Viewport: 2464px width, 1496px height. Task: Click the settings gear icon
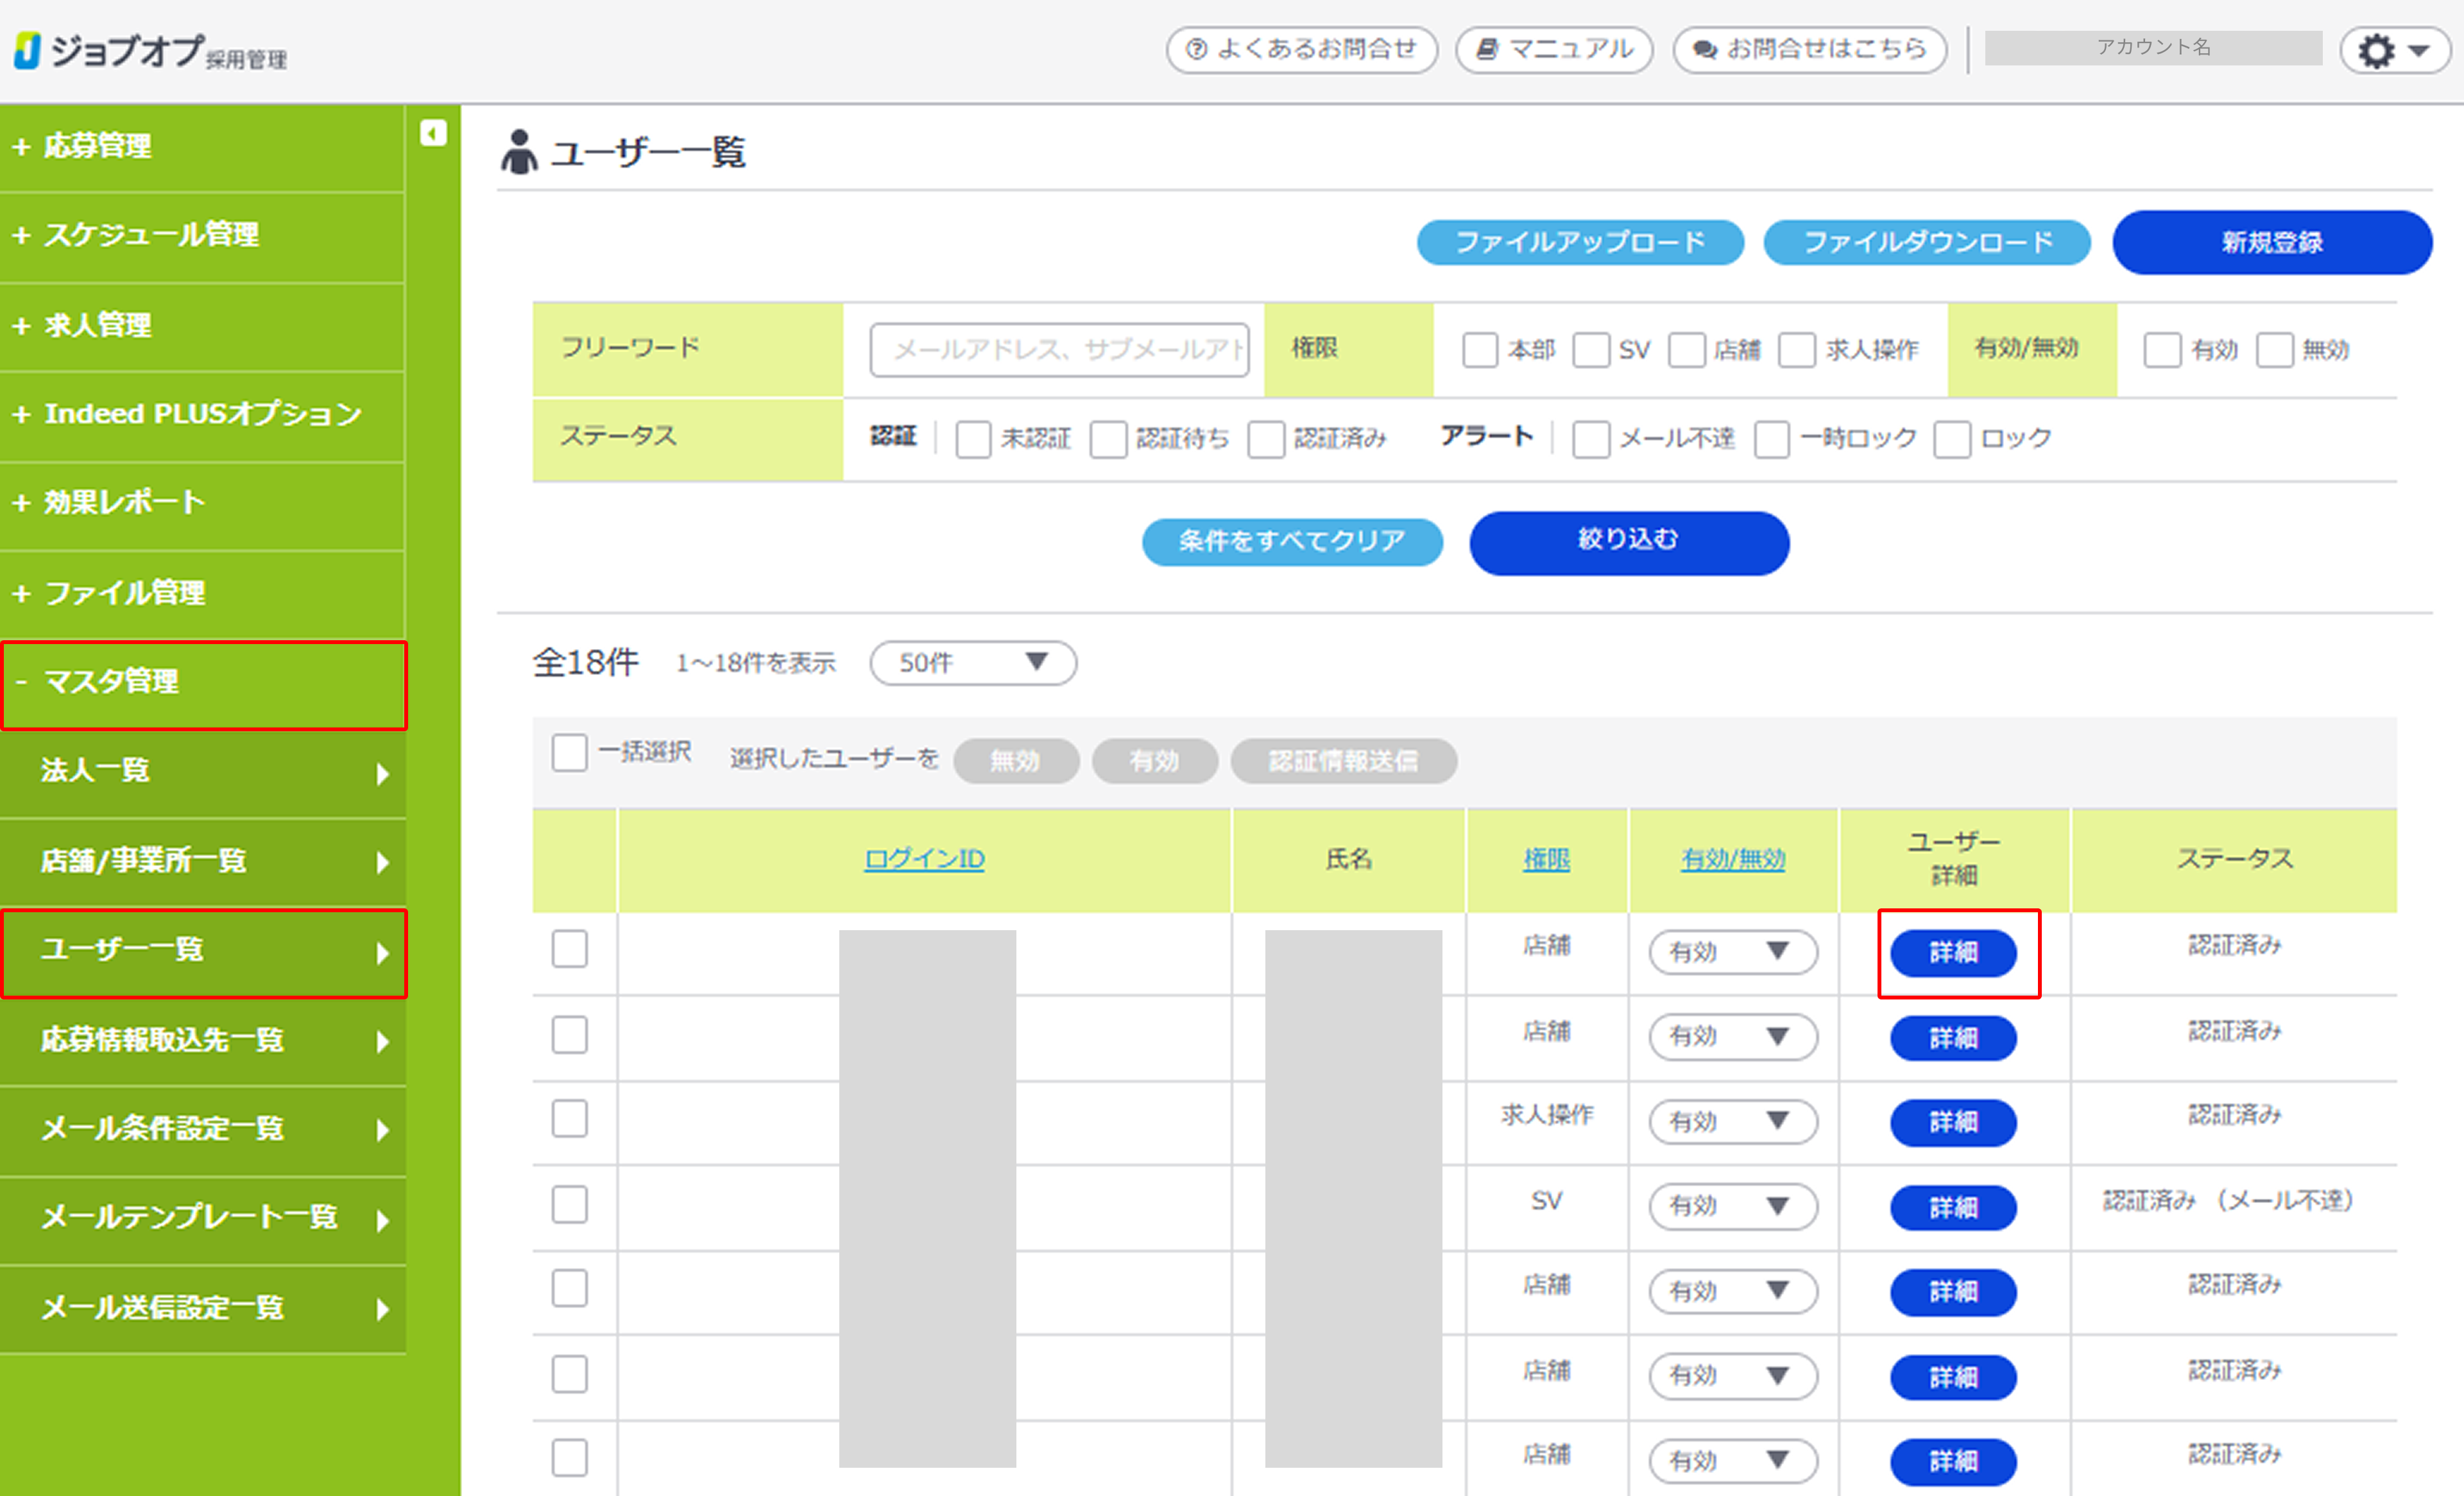(x=2377, y=50)
